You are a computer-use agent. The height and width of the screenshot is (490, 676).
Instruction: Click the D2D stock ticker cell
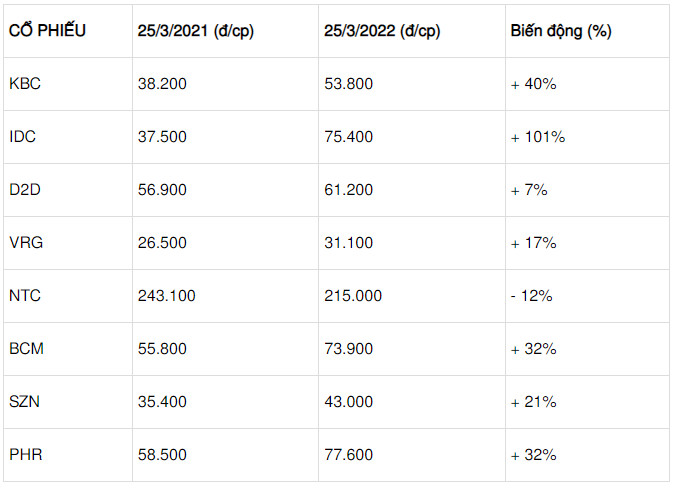click(25, 190)
